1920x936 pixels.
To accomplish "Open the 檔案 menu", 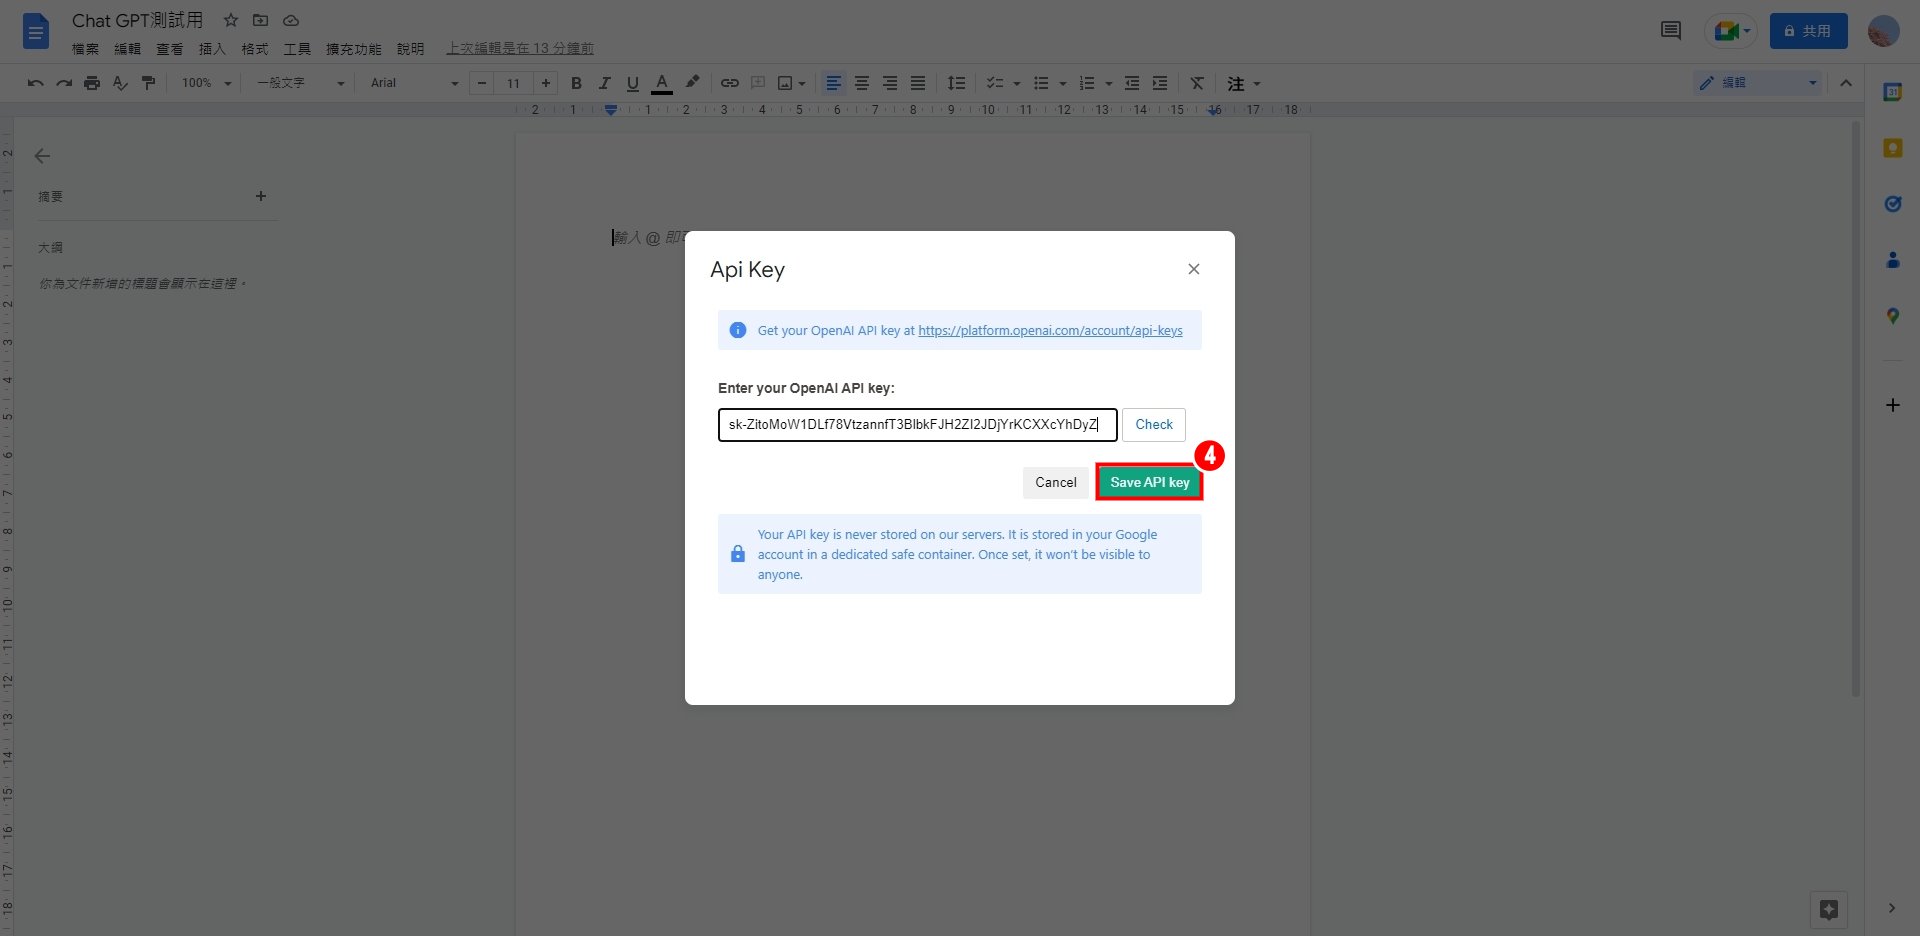I will pos(85,48).
